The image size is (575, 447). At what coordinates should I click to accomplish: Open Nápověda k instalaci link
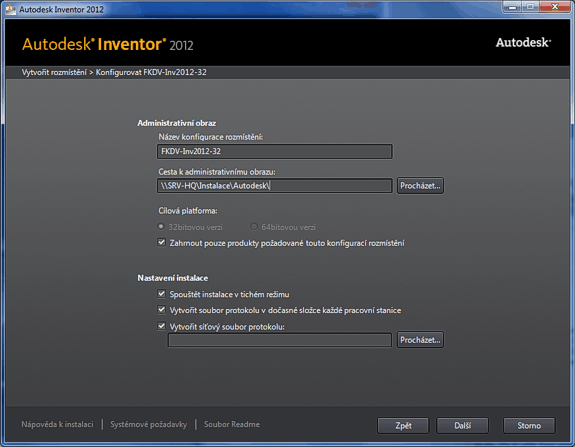coord(57,424)
